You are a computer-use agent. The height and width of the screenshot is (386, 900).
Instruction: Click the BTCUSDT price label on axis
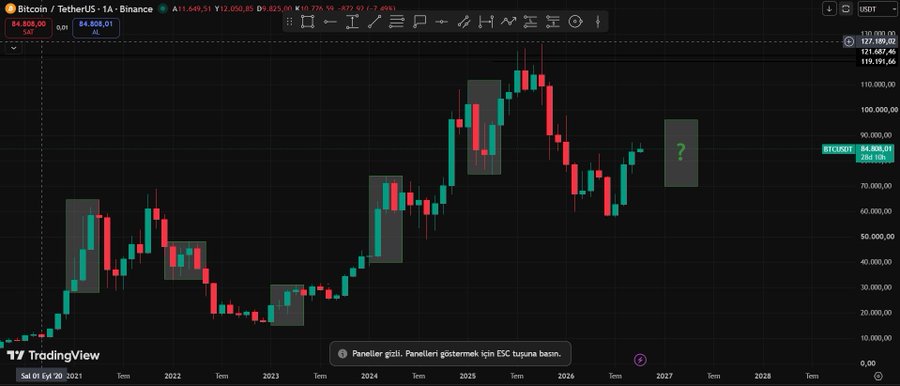837,149
